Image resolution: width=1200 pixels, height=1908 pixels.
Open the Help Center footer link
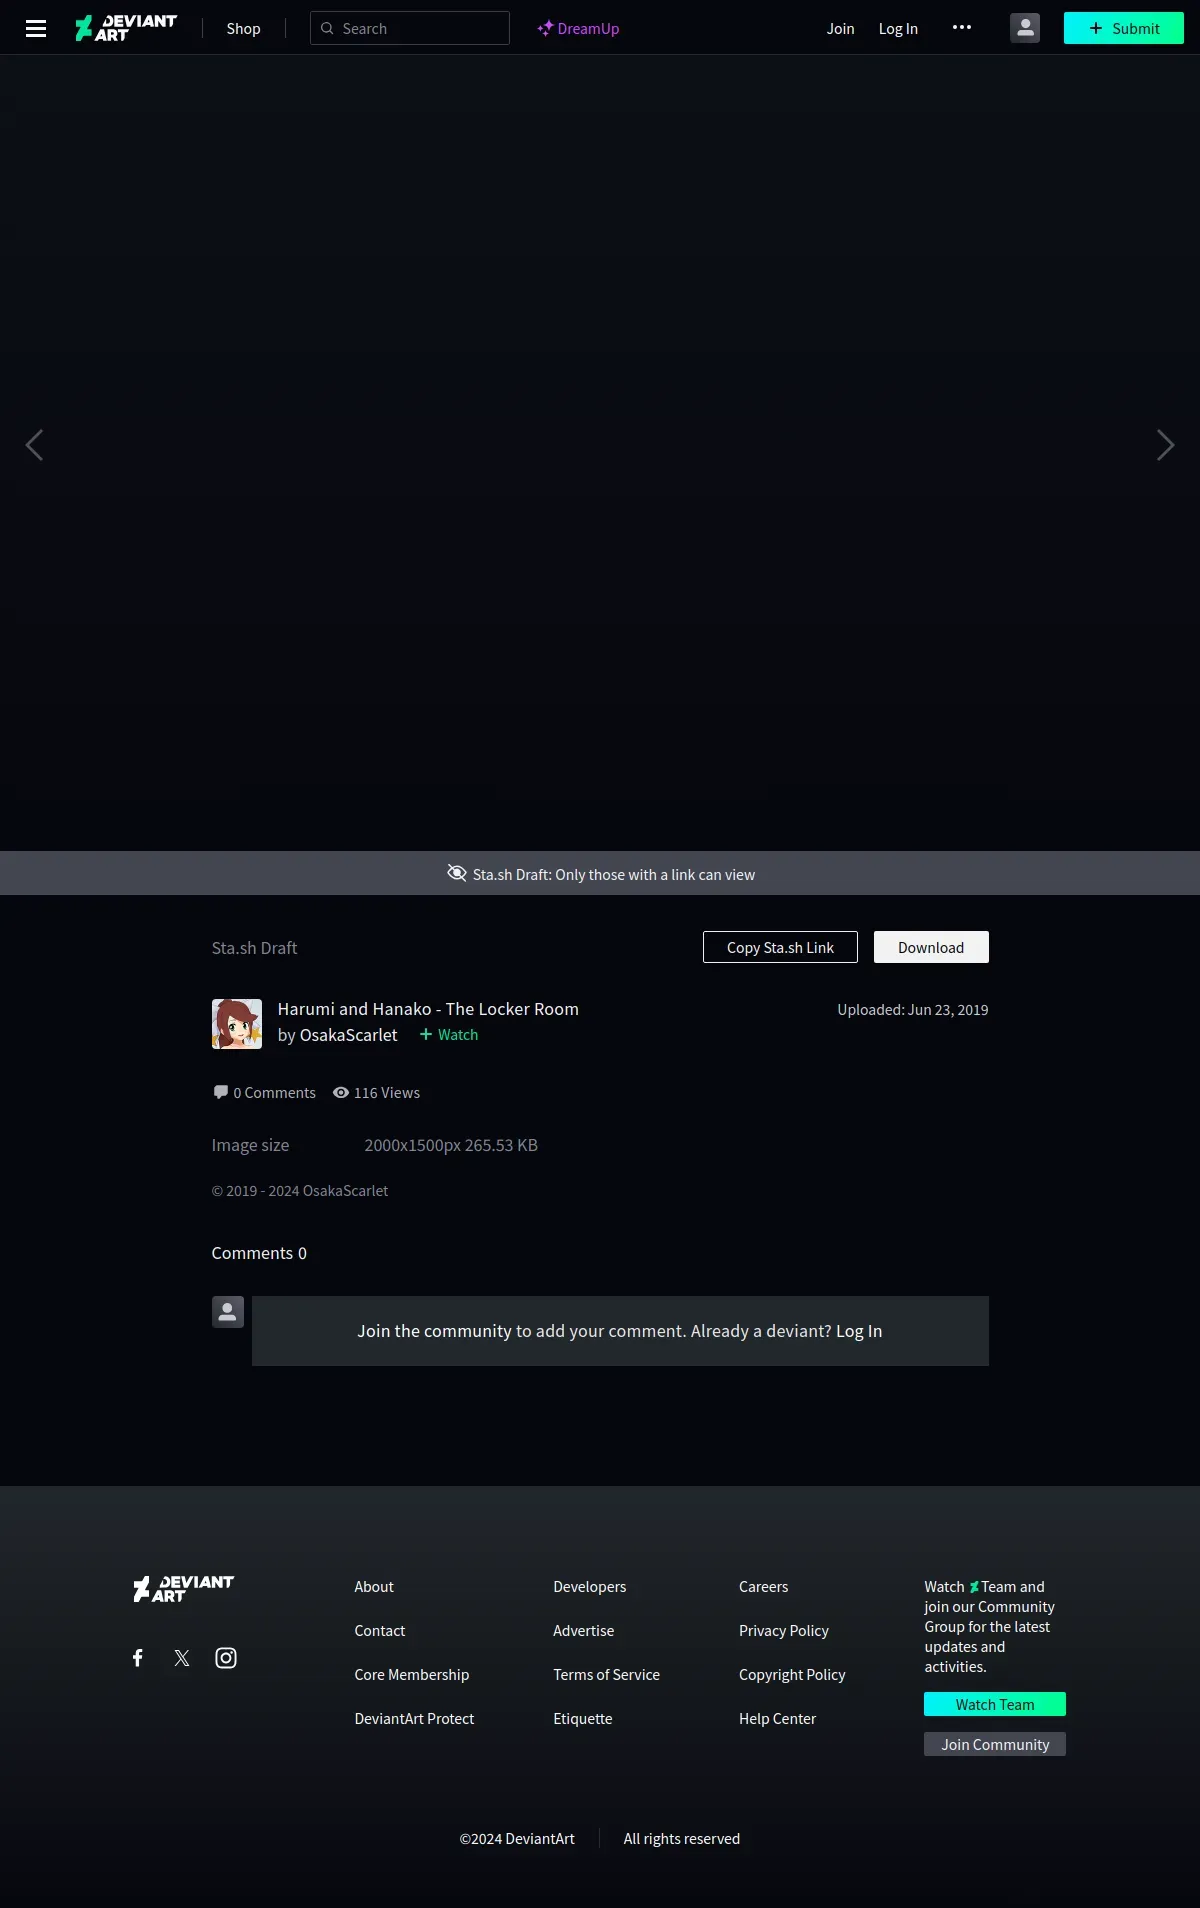(x=777, y=1719)
